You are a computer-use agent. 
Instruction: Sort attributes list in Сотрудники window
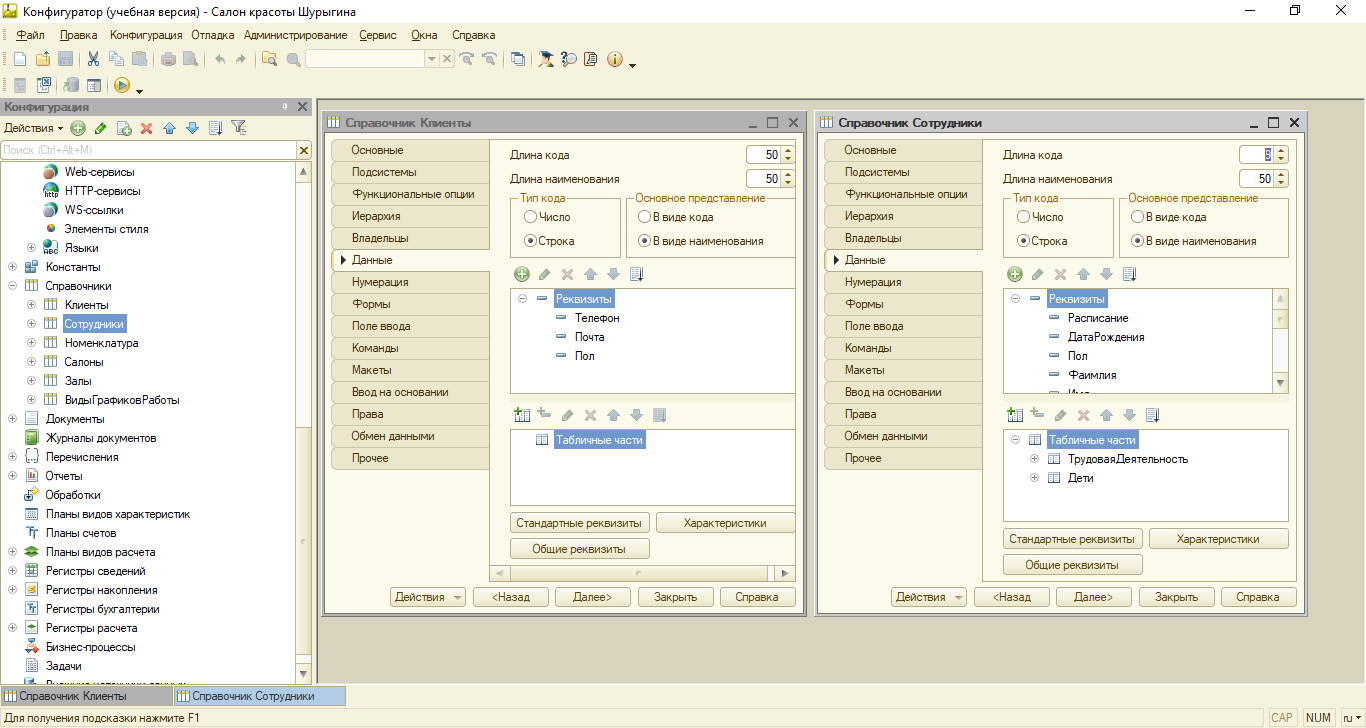click(1129, 274)
